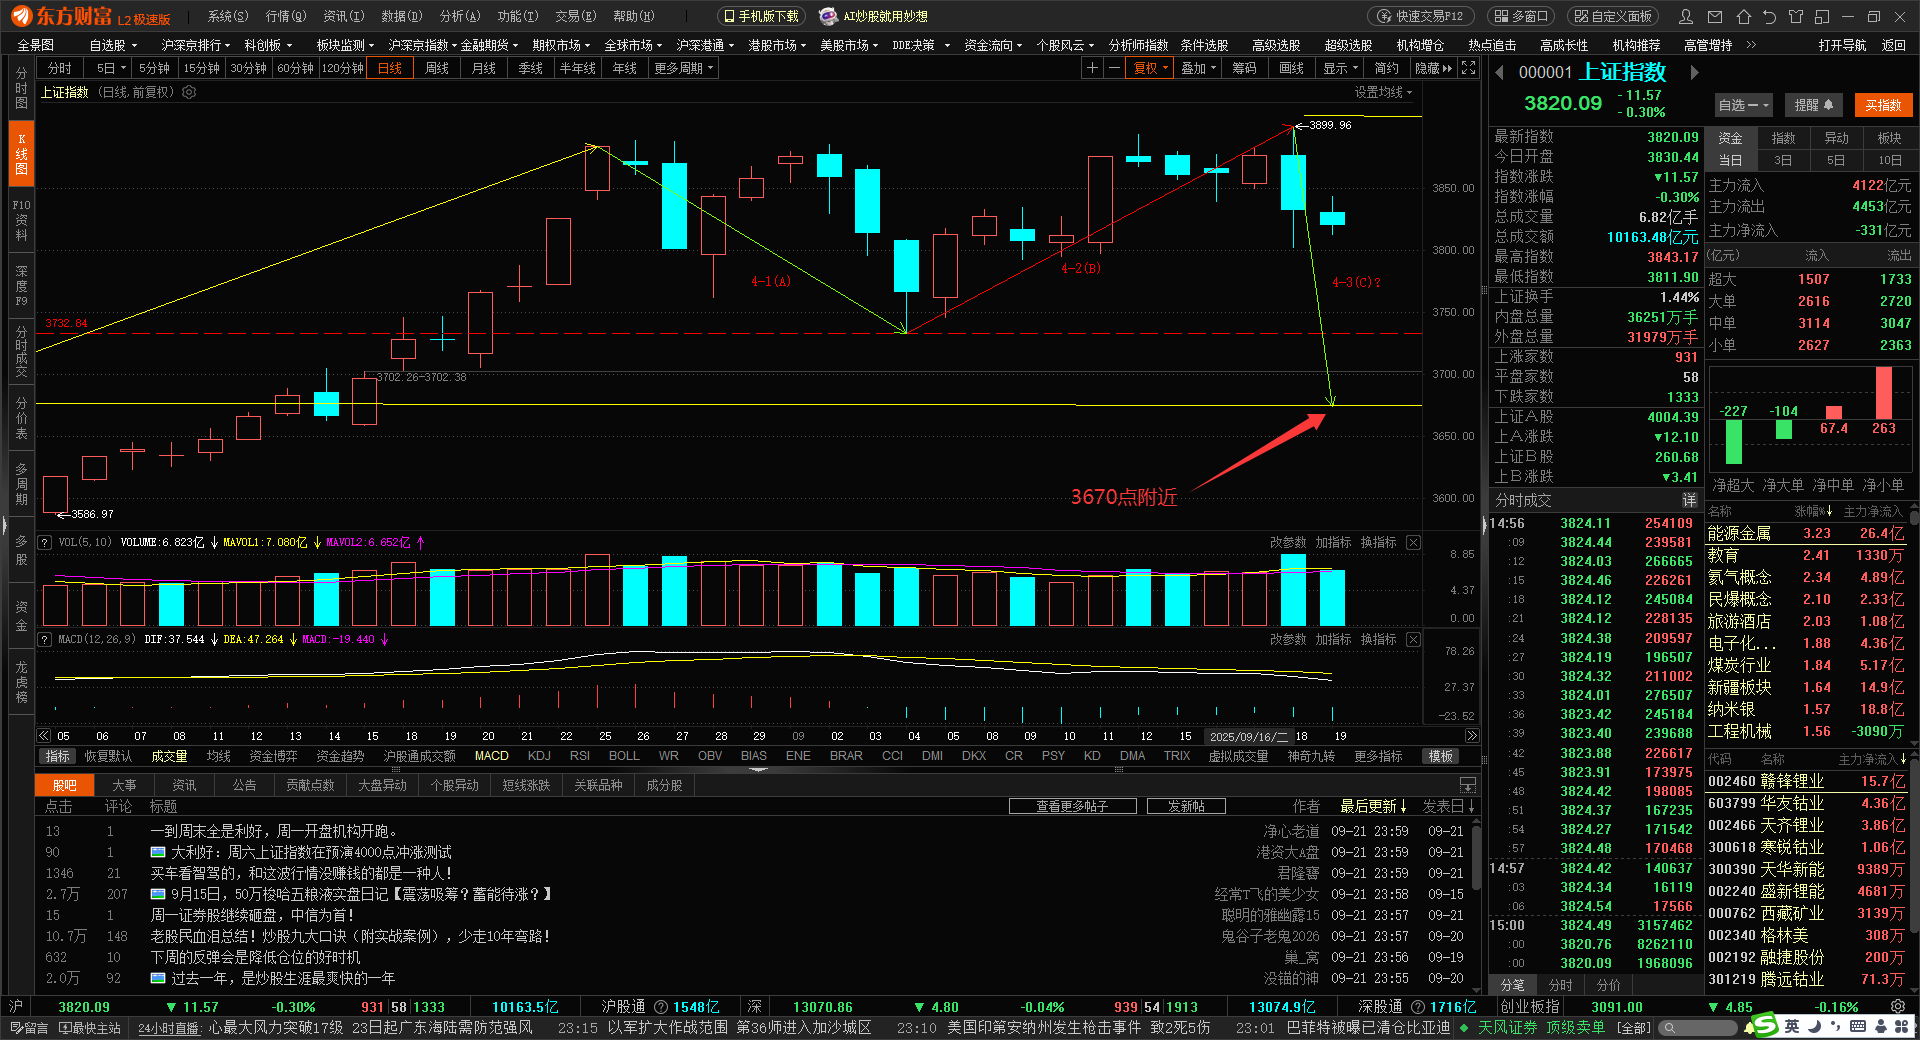Toggle the 简约 simple mode

(1386, 68)
